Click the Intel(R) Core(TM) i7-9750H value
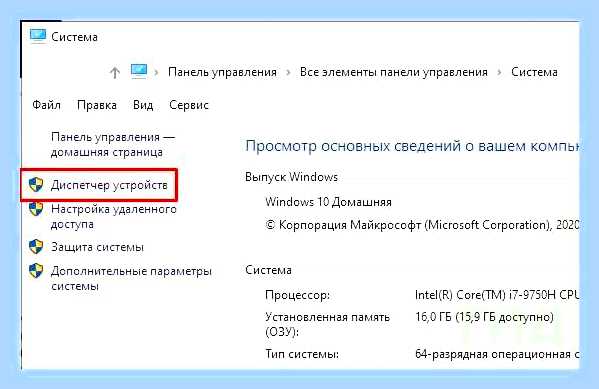The image size is (599, 389). [x=497, y=295]
